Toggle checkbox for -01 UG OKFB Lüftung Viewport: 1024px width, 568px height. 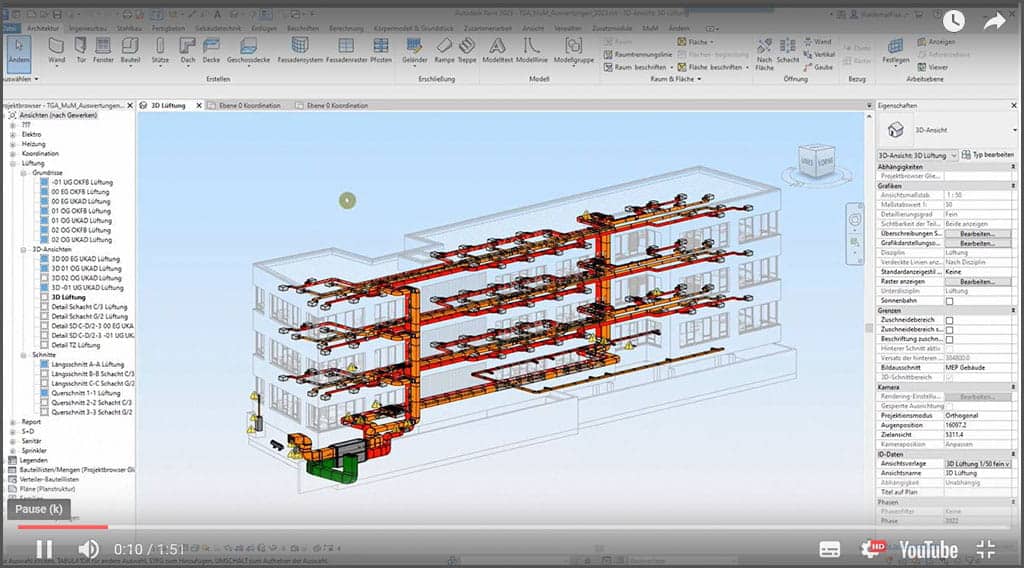(x=44, y=182)
